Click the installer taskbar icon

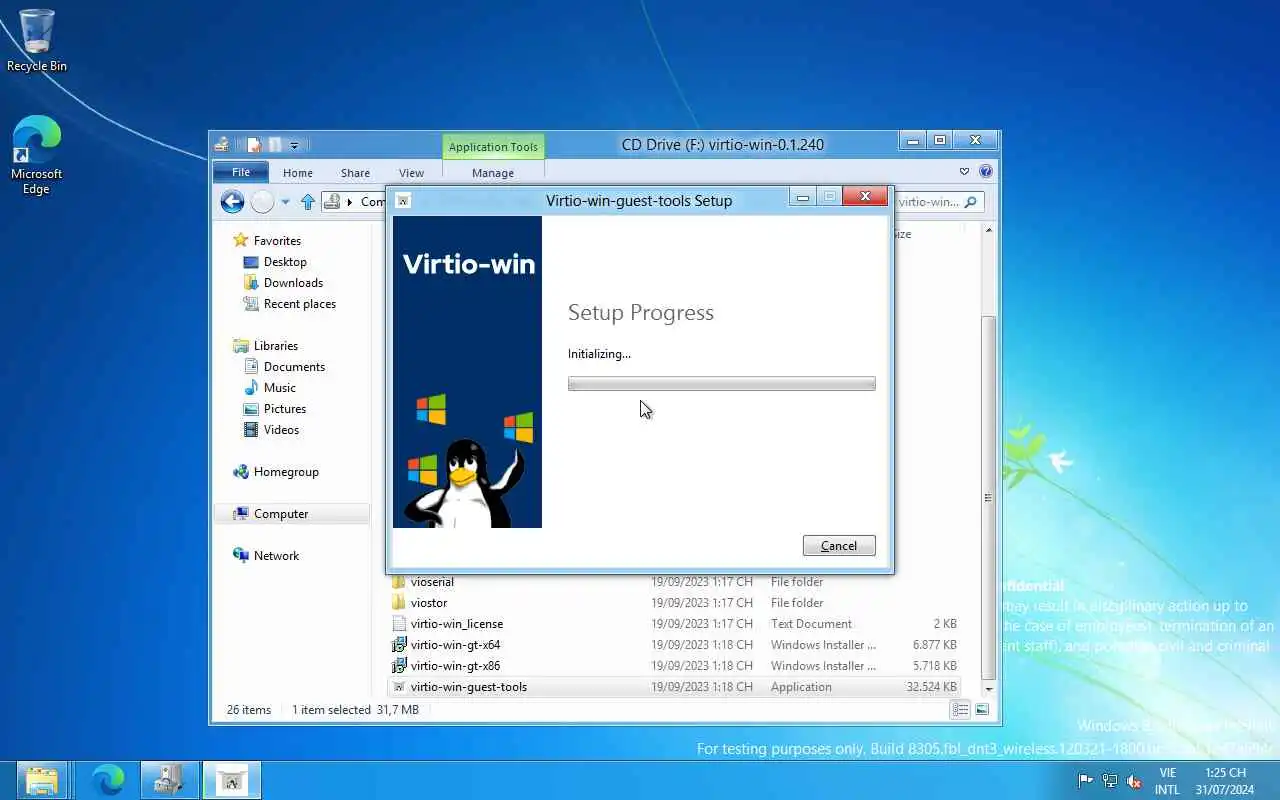tap(168, 780)
